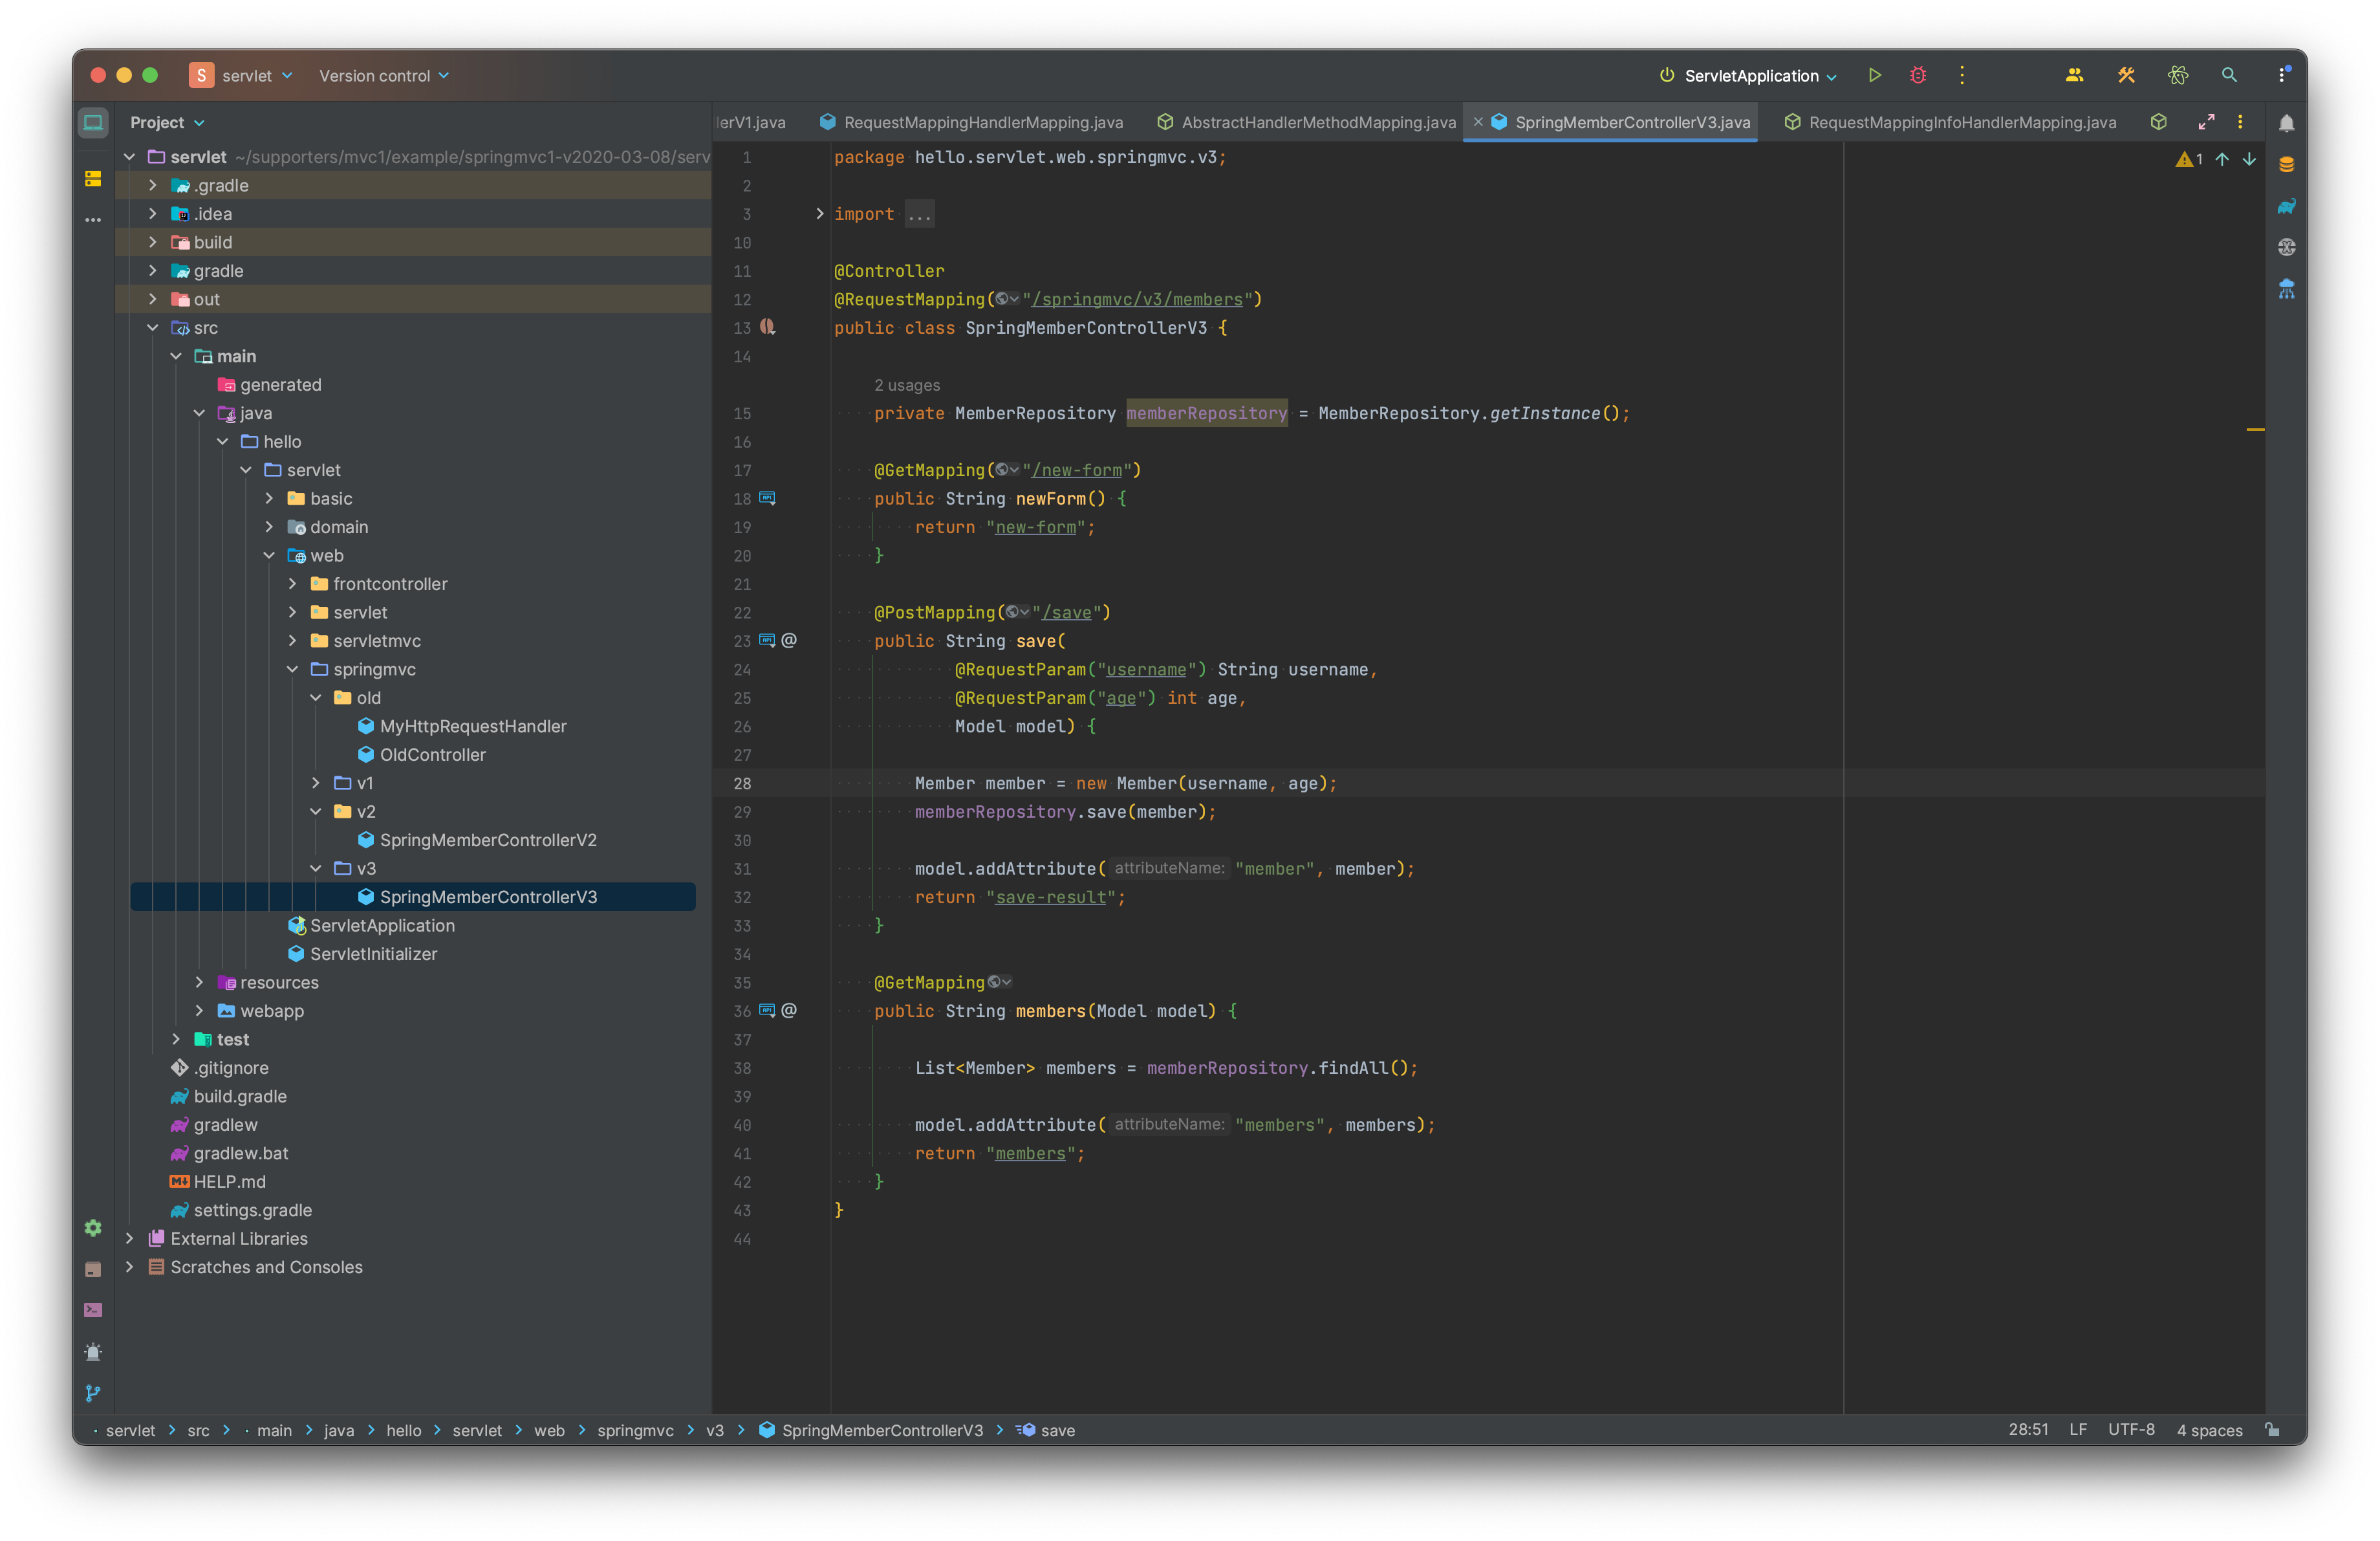Open Code With Me collaboration icon
This screenshot has width=2380, height=1541.
pyautogui.click(x=2075, y=75)
